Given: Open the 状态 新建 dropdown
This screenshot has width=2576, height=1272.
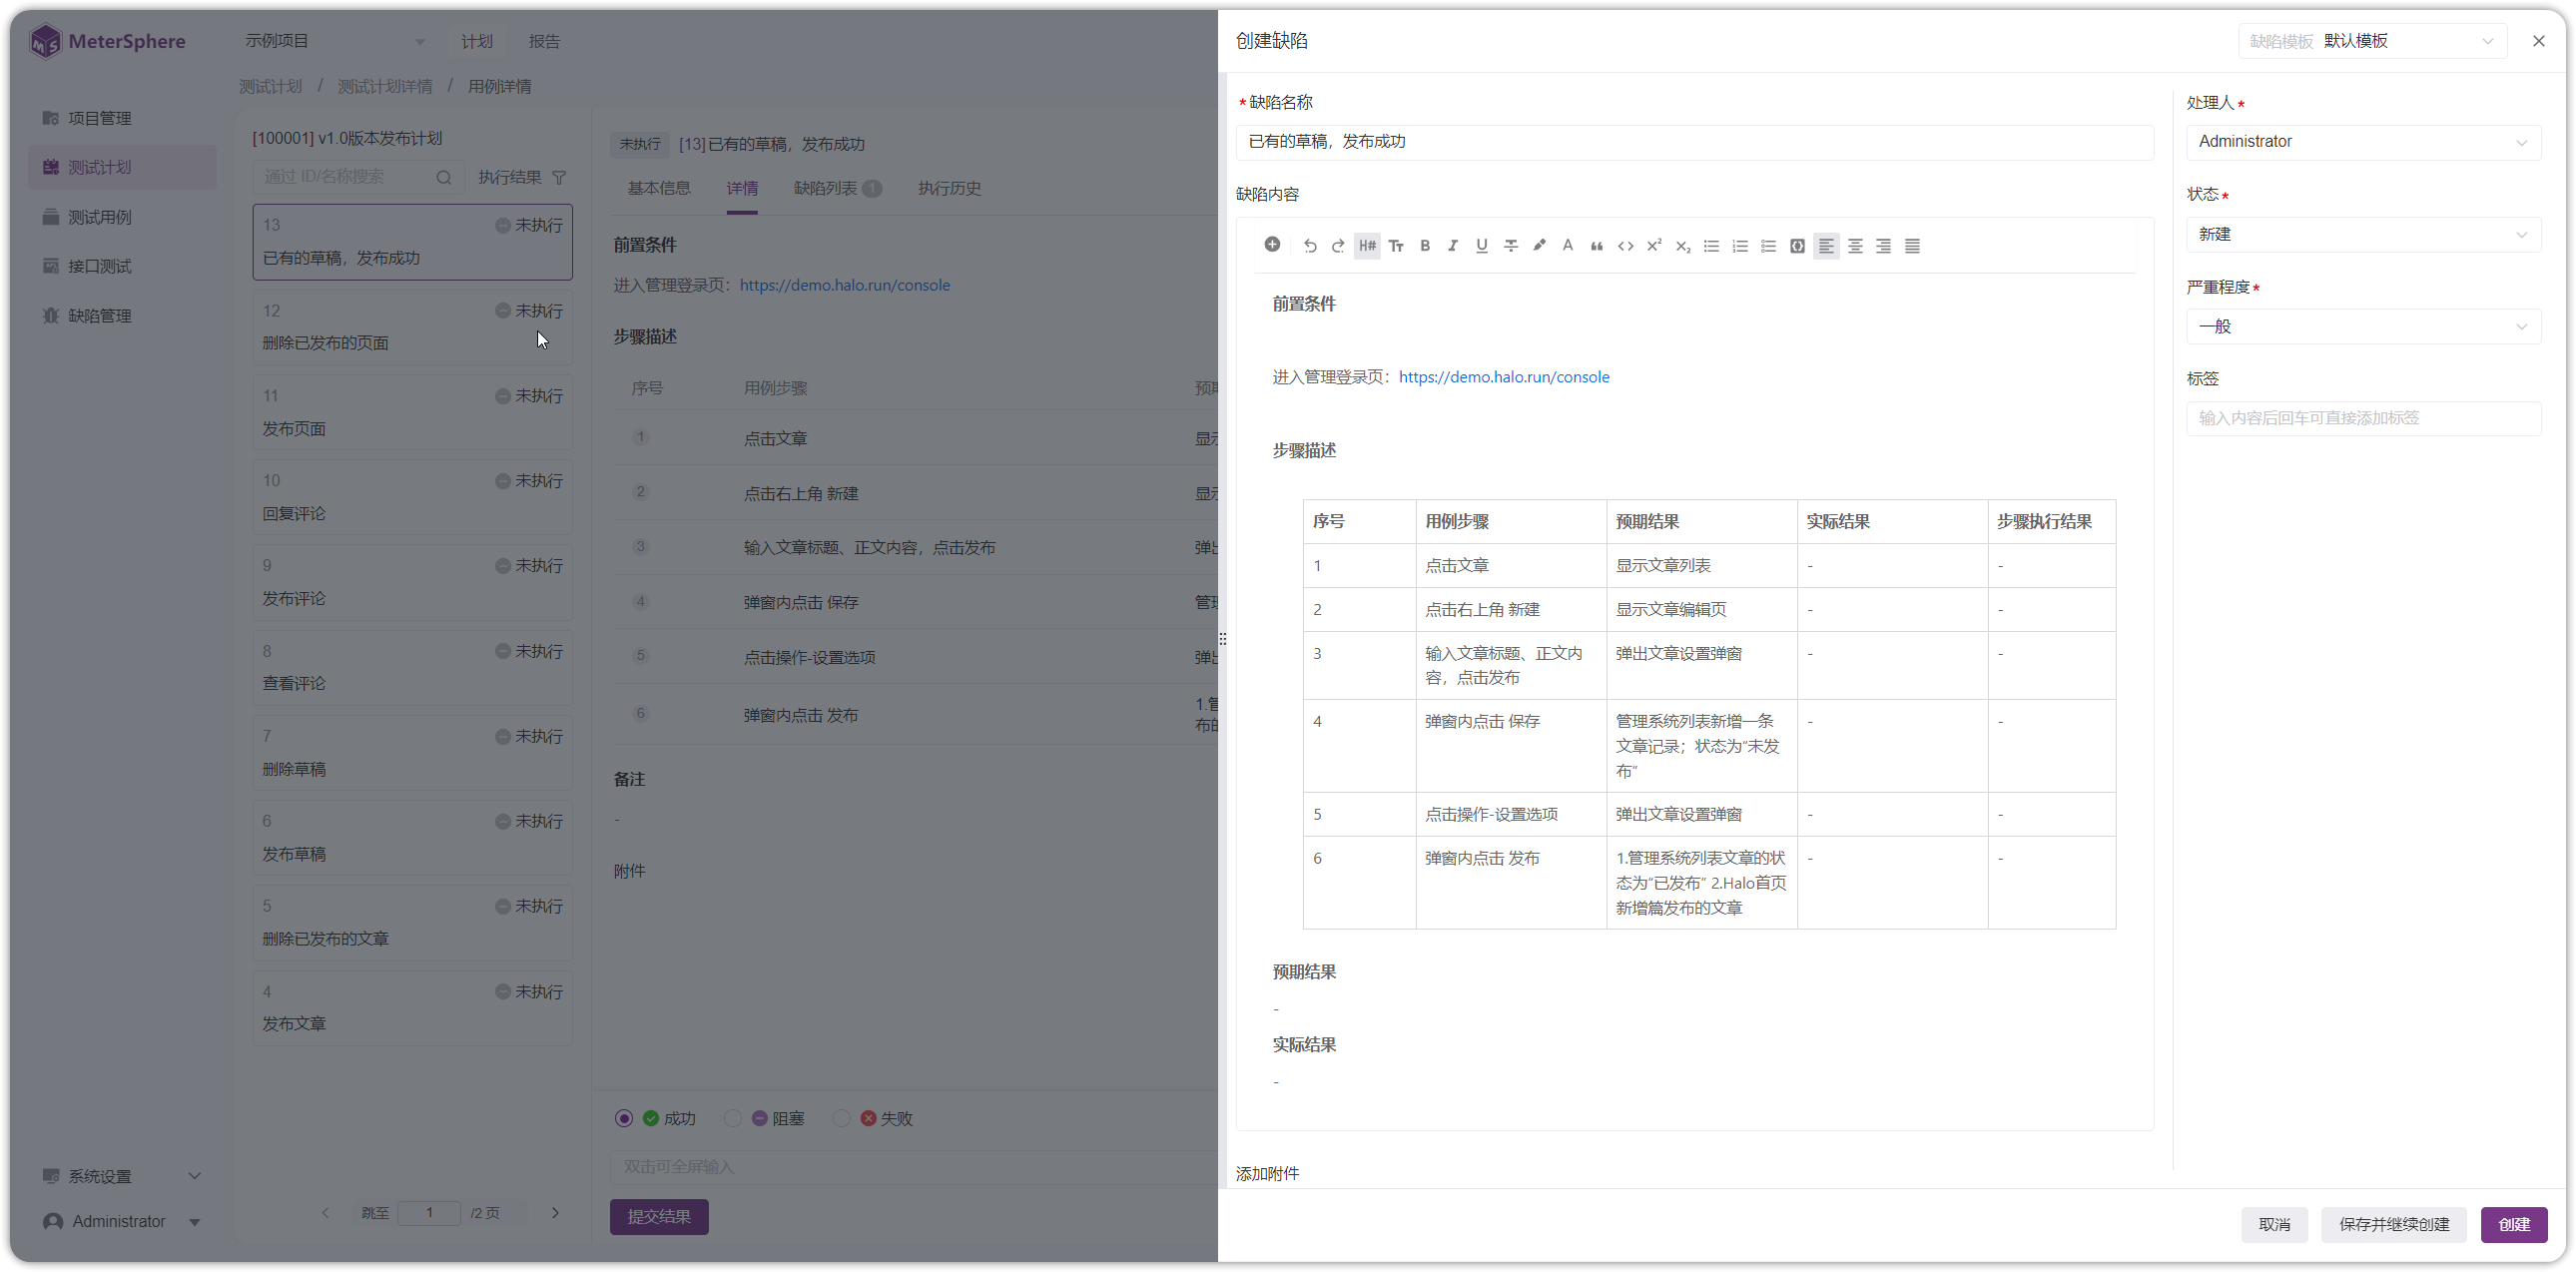Looking at the screenshot, I should point(2363,235).
